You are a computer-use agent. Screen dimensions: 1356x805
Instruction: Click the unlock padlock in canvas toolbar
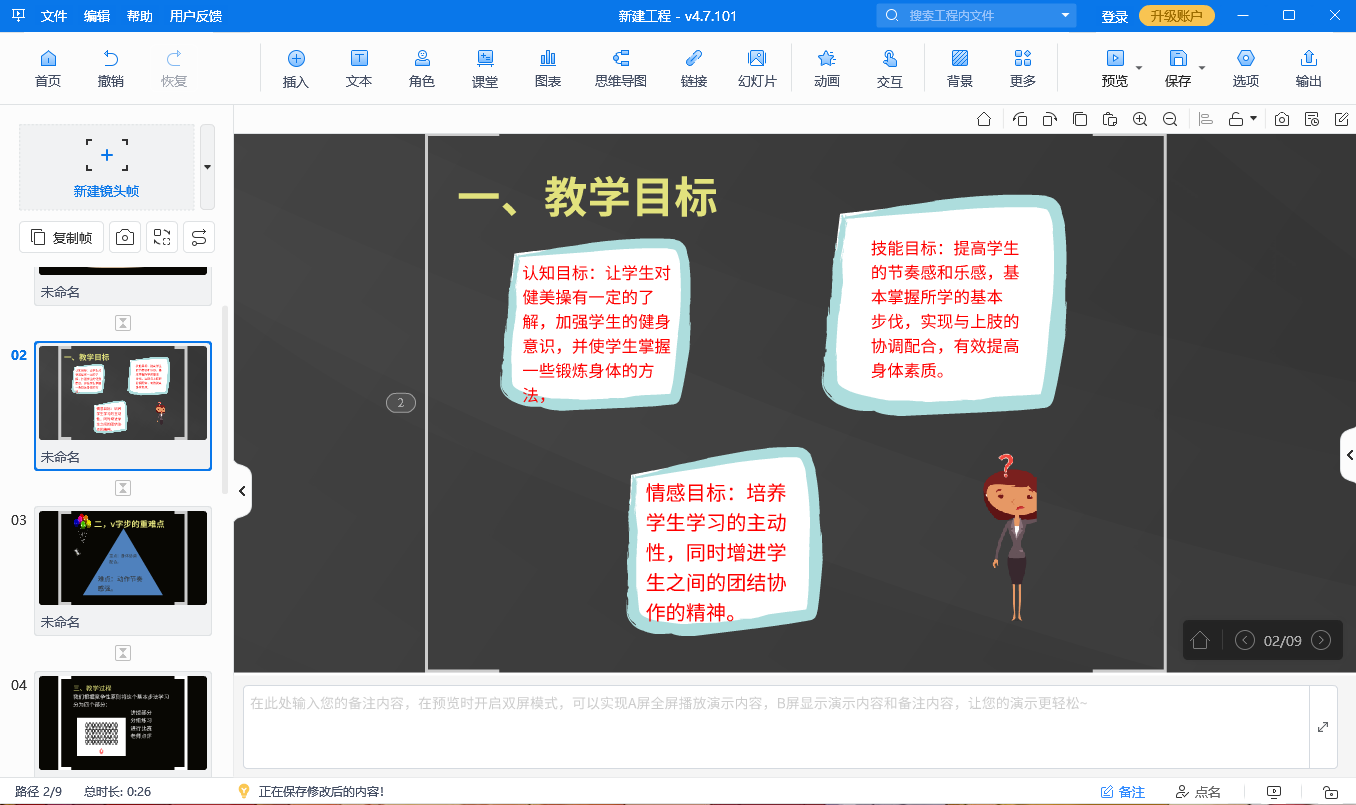(1236, 119)
